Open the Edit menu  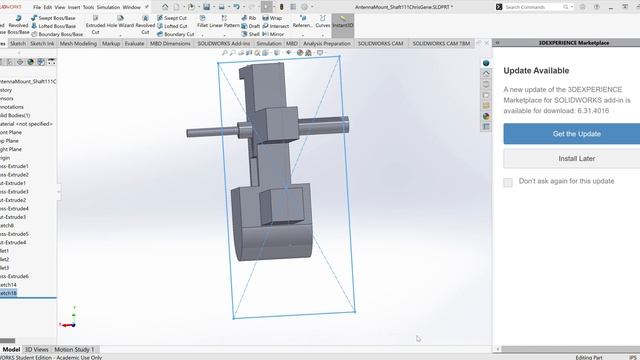click(48, 7)
